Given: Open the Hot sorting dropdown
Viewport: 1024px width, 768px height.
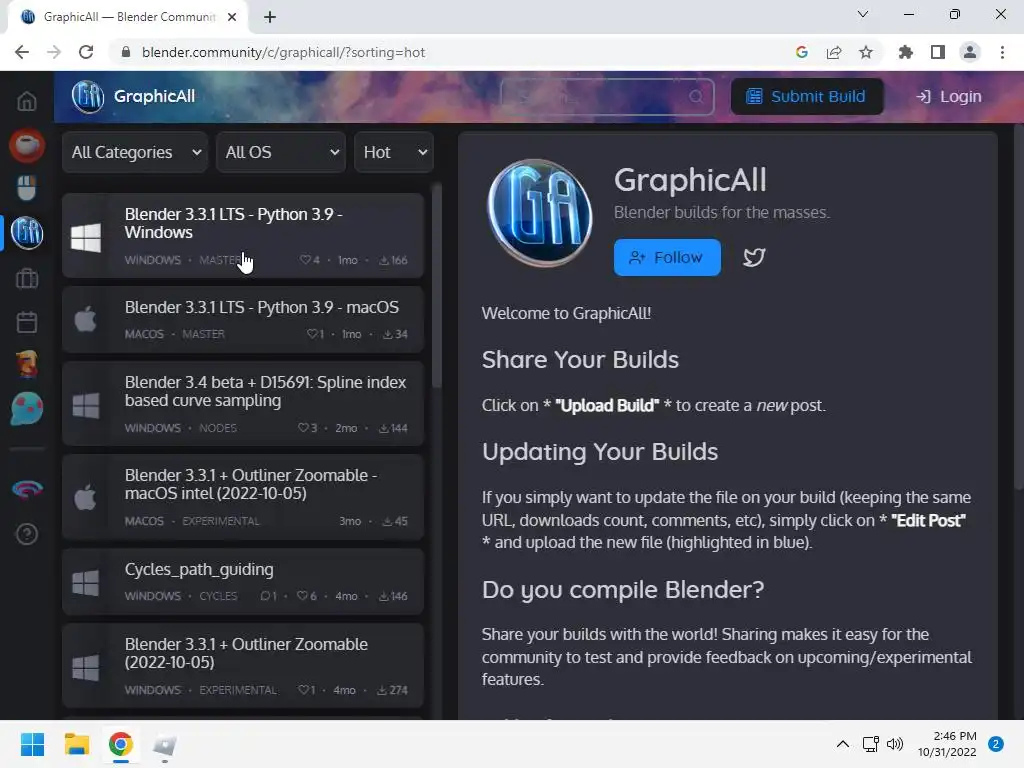Looking at the screenshot, I should point(394,152).
